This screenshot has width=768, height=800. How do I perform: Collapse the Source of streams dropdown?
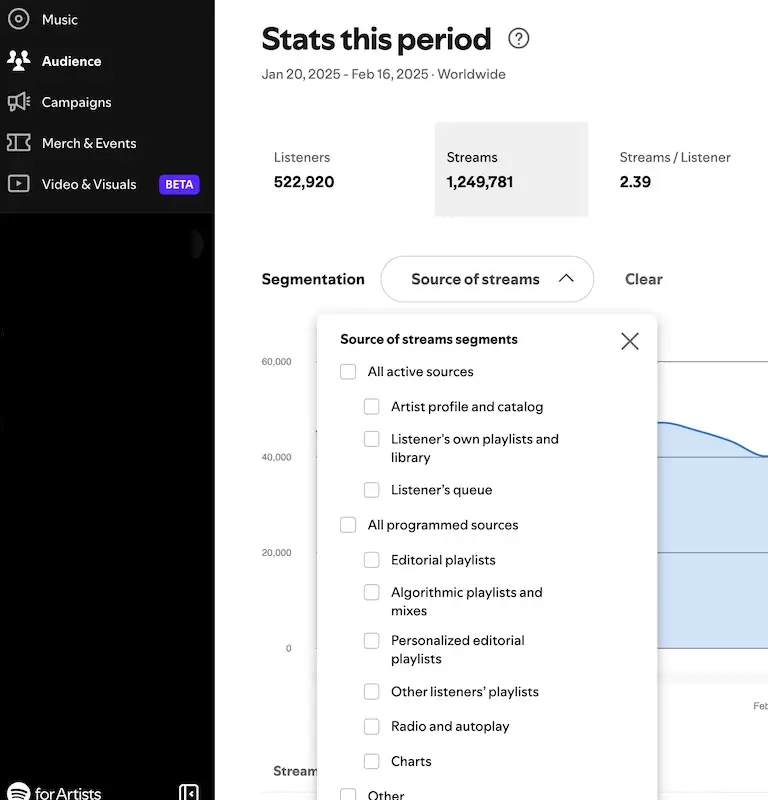click(x=487, y=279)
